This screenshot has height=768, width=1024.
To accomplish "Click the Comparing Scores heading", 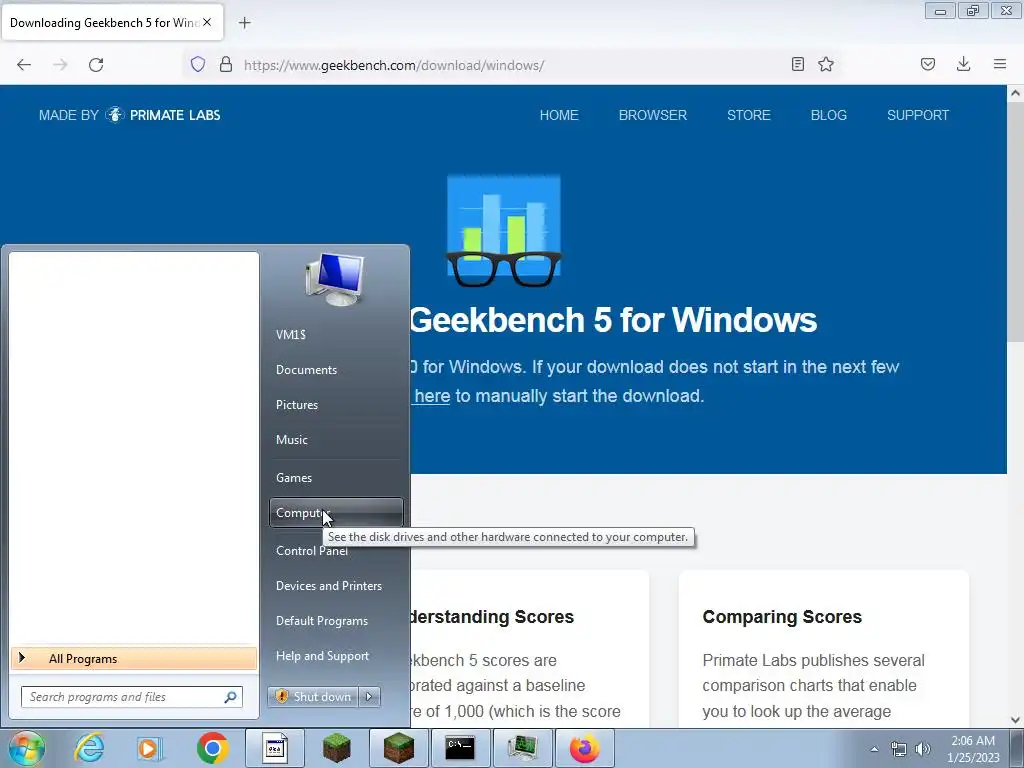I will 782,616.
